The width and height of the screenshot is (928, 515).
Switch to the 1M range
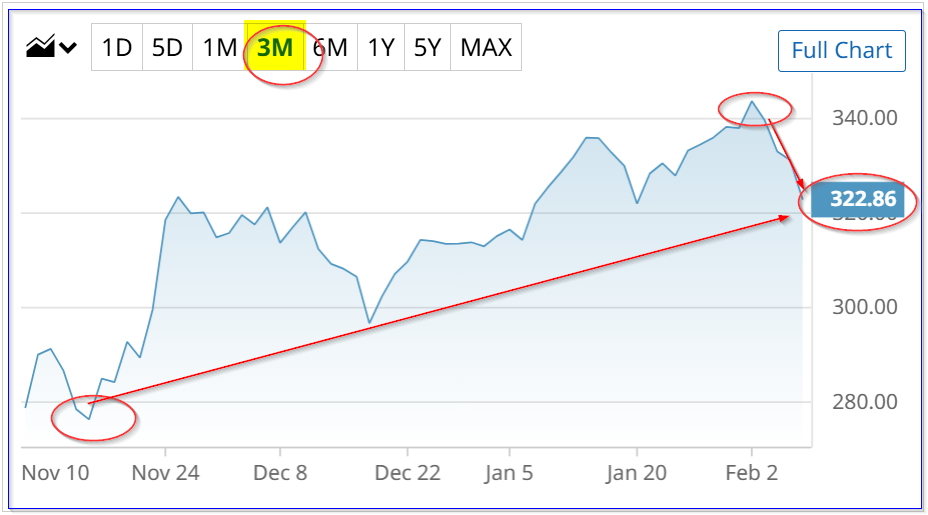(x=219, y=47)
